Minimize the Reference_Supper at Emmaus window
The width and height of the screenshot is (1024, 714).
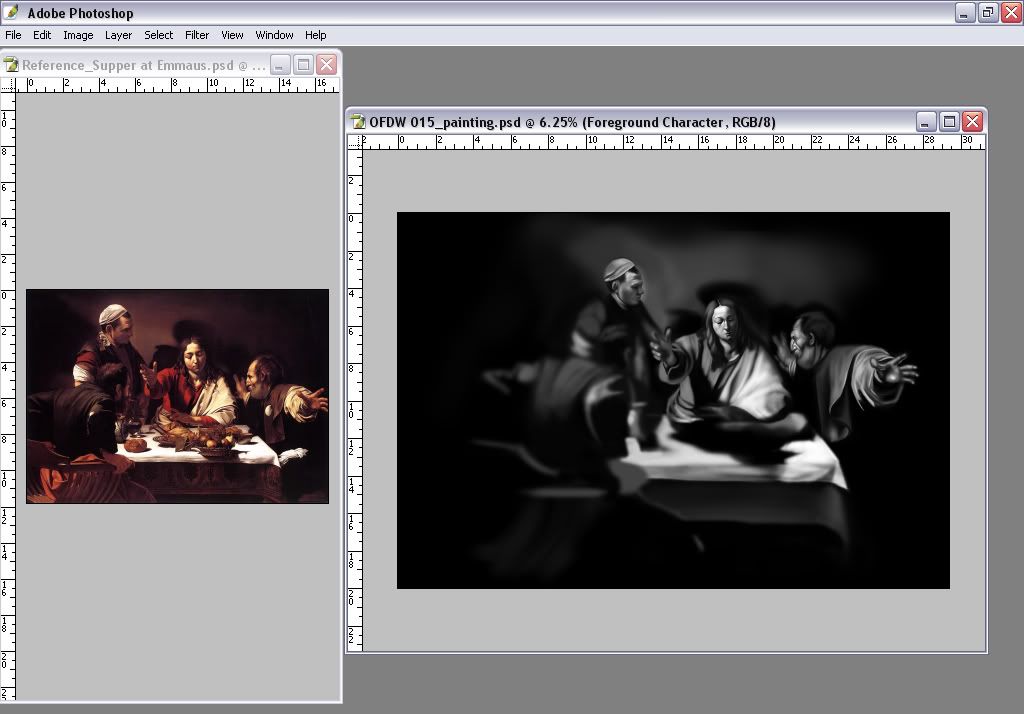[280, 65]
